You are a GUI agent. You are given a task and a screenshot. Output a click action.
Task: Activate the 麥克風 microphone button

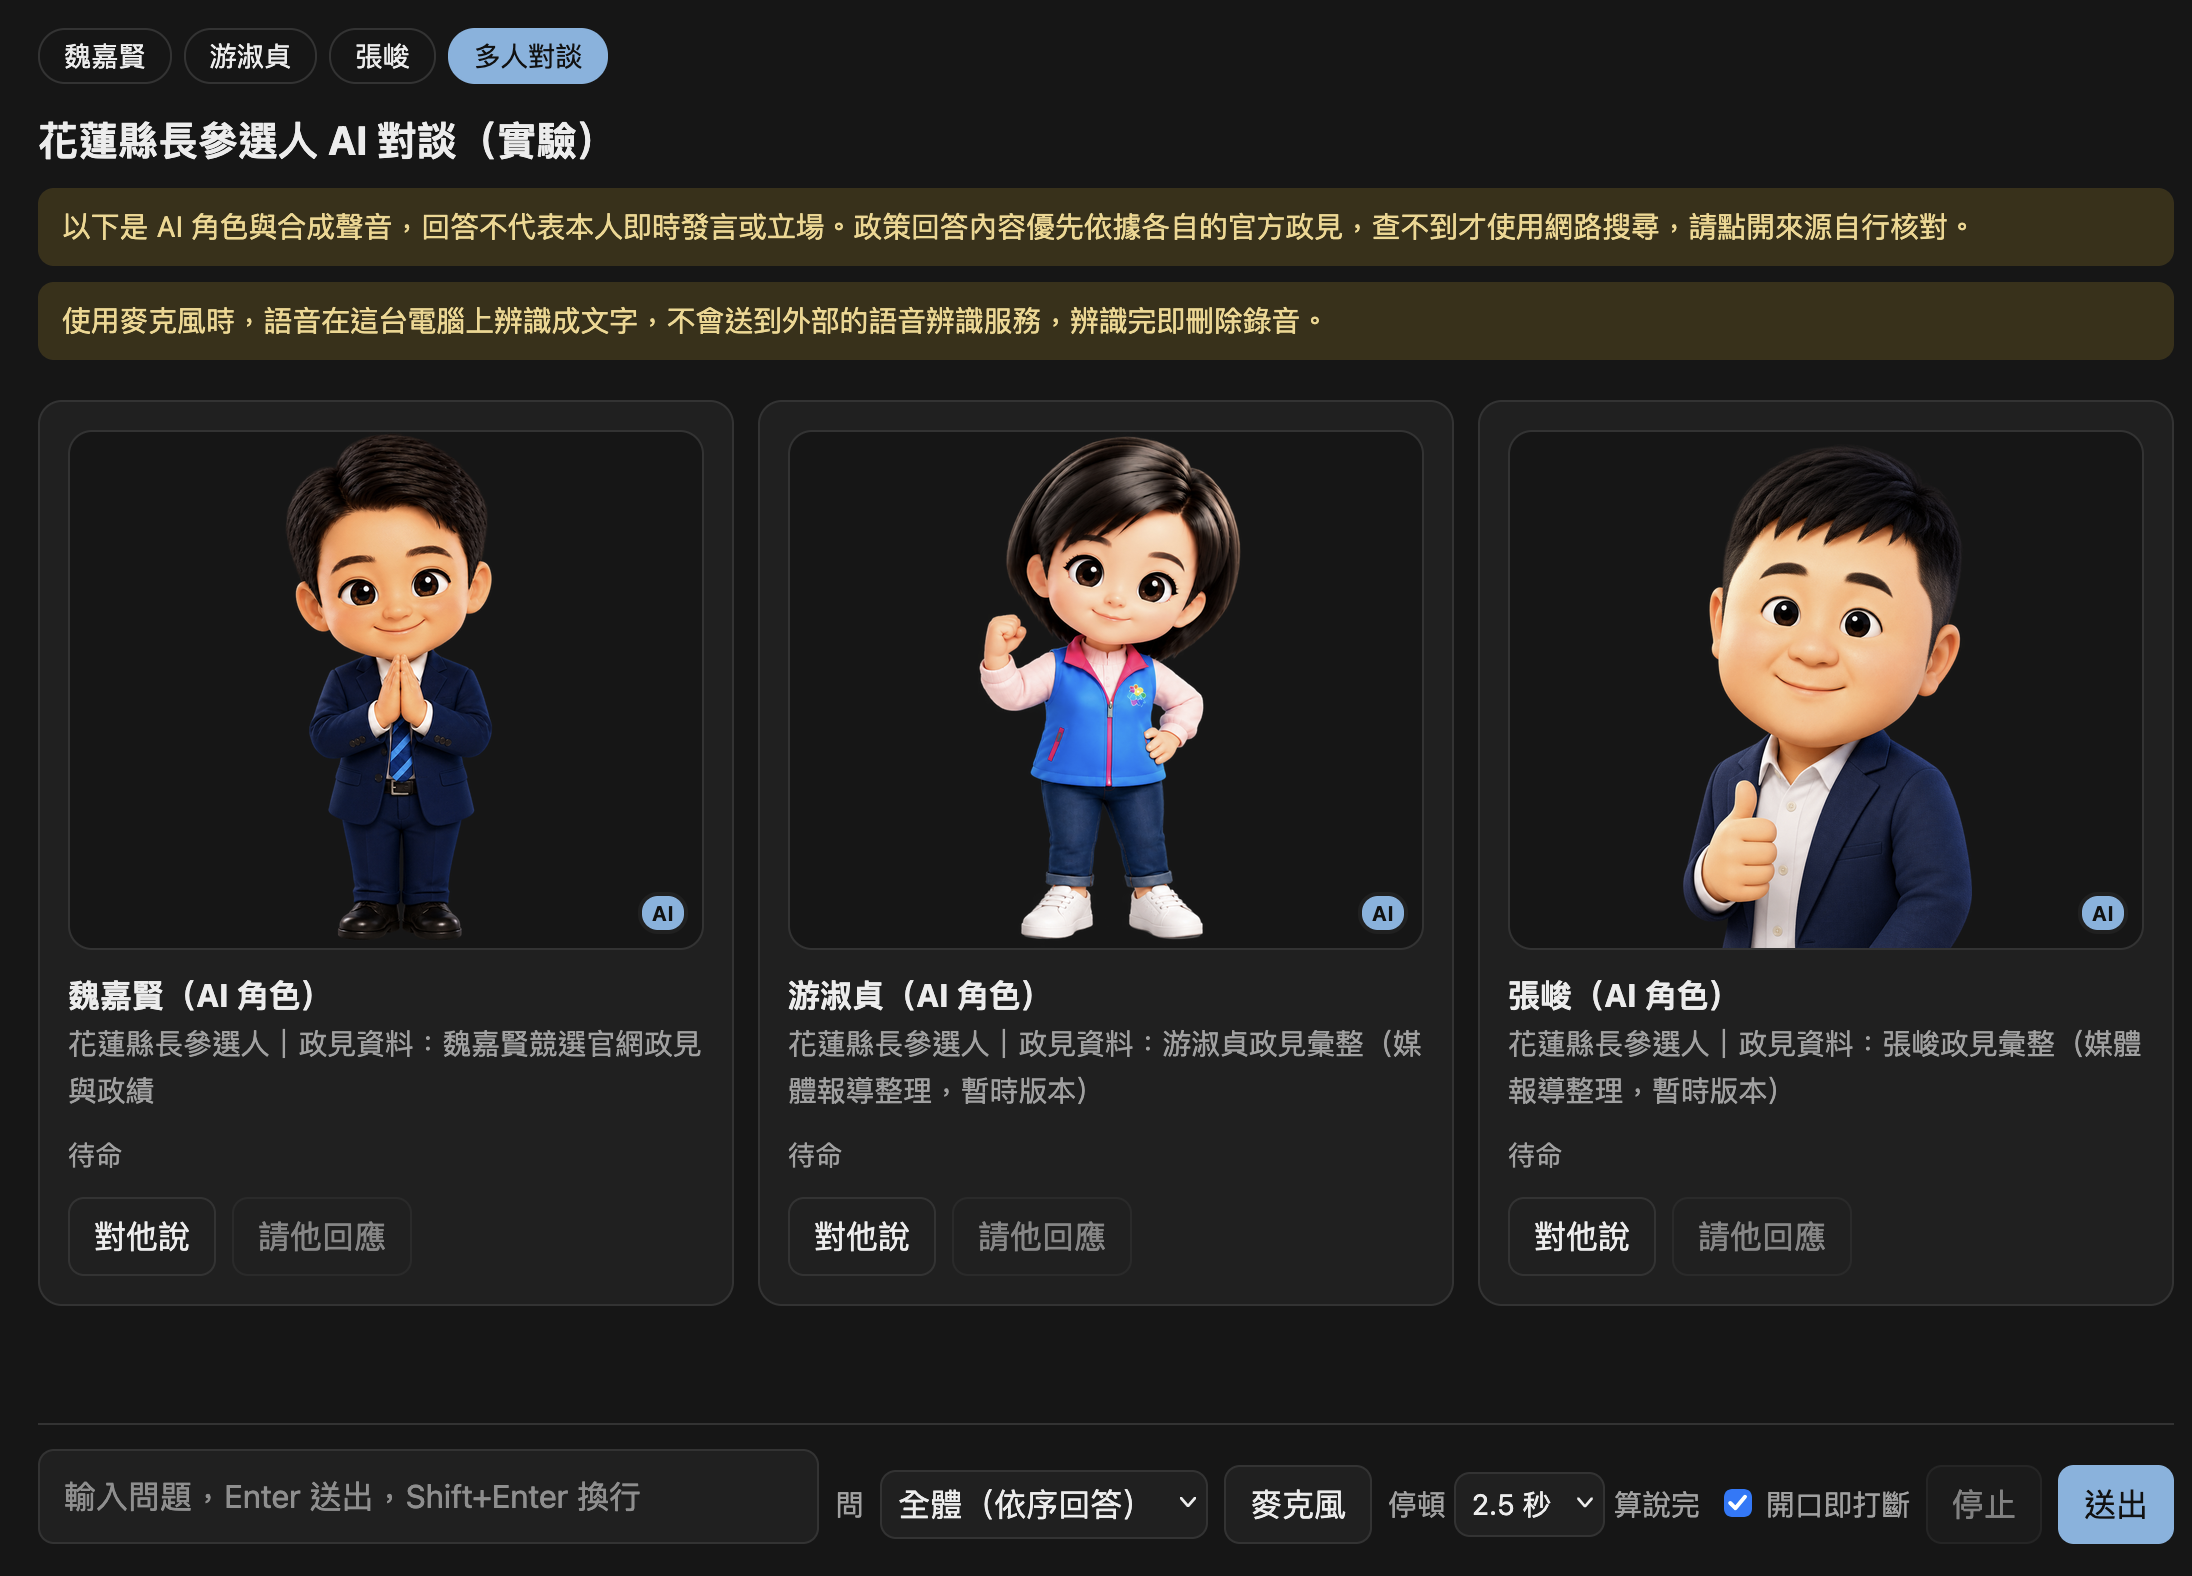click(x=1298, y=1504)
